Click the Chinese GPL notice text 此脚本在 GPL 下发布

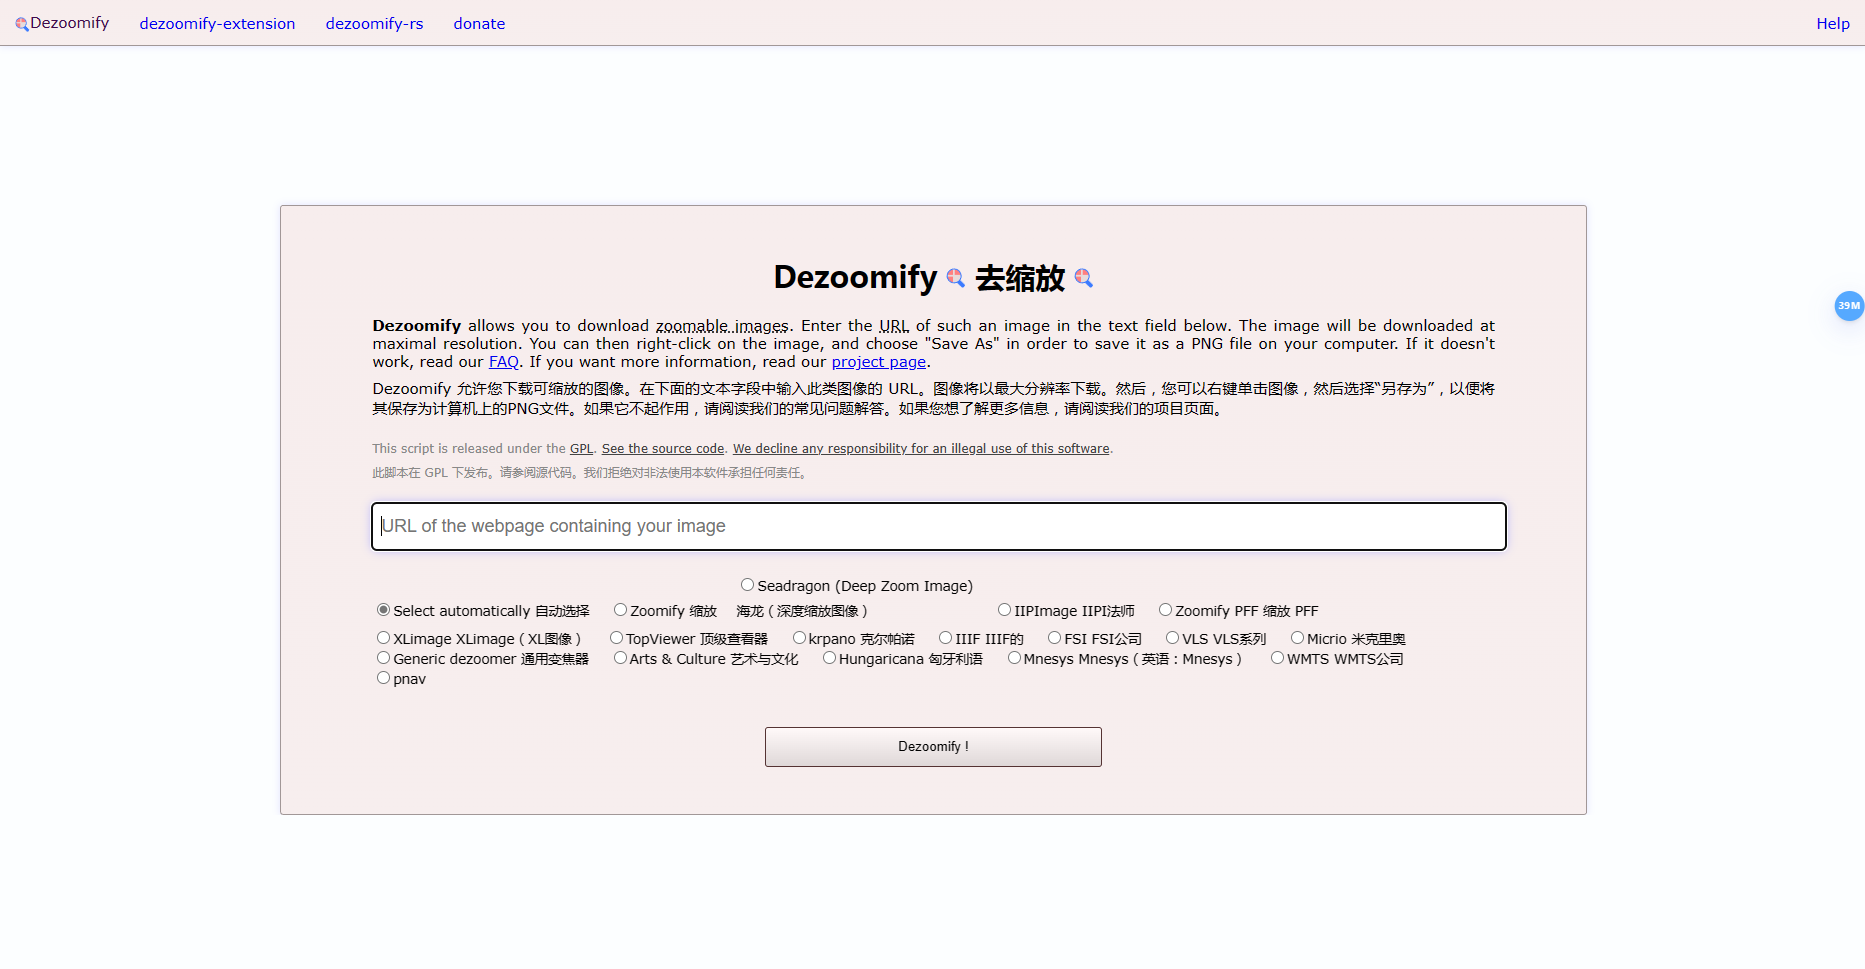[434, 473]
